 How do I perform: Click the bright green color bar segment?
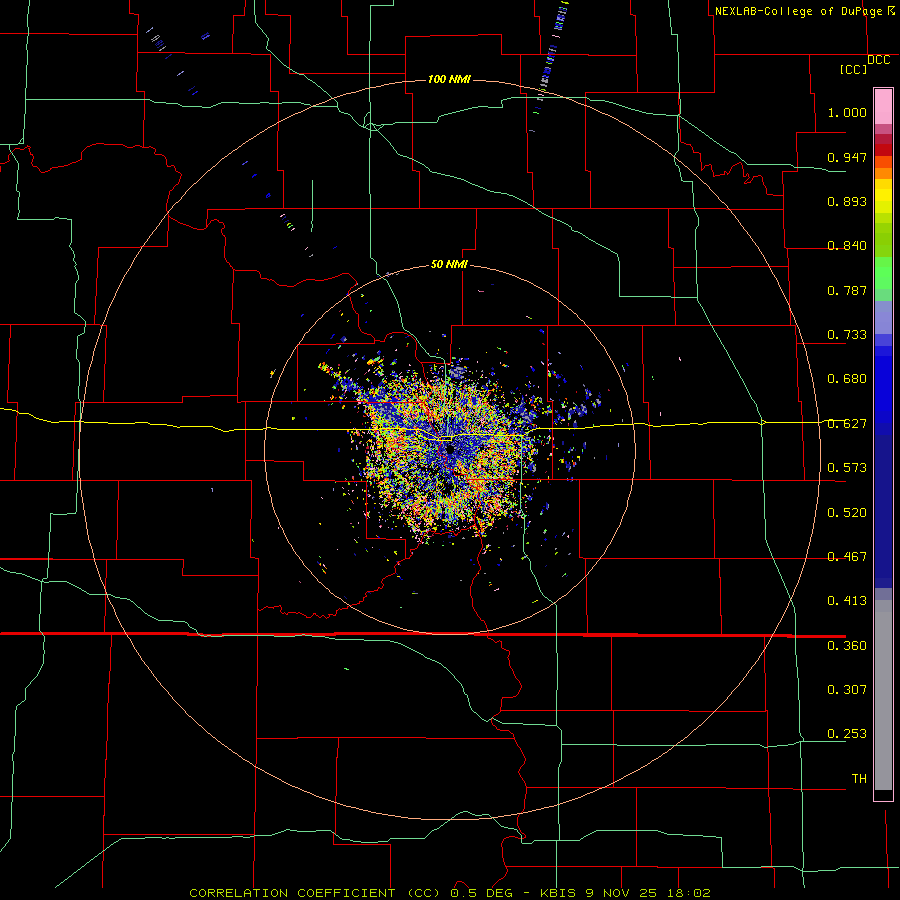(883, 273)
